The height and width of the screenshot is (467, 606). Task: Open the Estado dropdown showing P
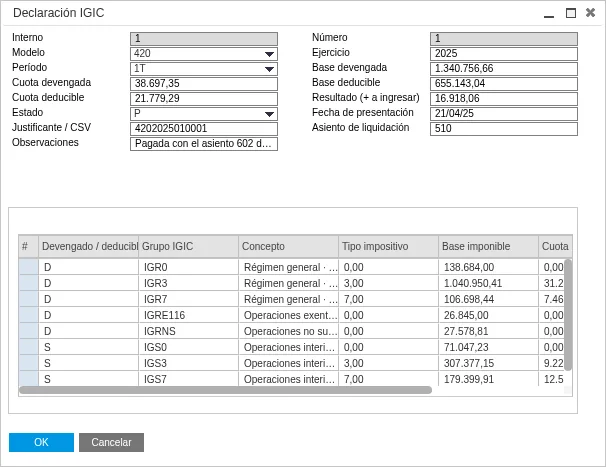pyautogui.click(x=204, y=114)
